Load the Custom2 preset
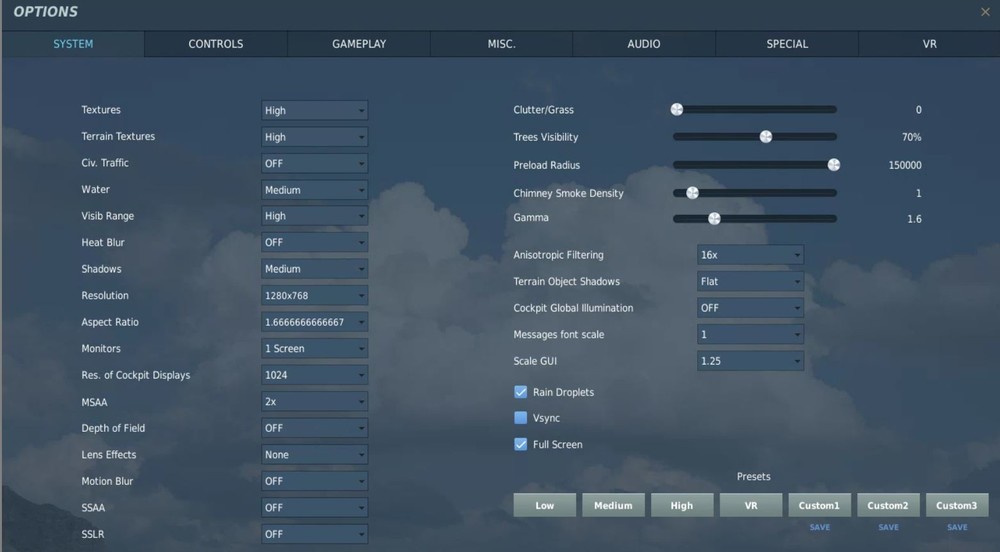Image resolution: width=1000 pixels, height=552 pixels. tap(888, 505)
